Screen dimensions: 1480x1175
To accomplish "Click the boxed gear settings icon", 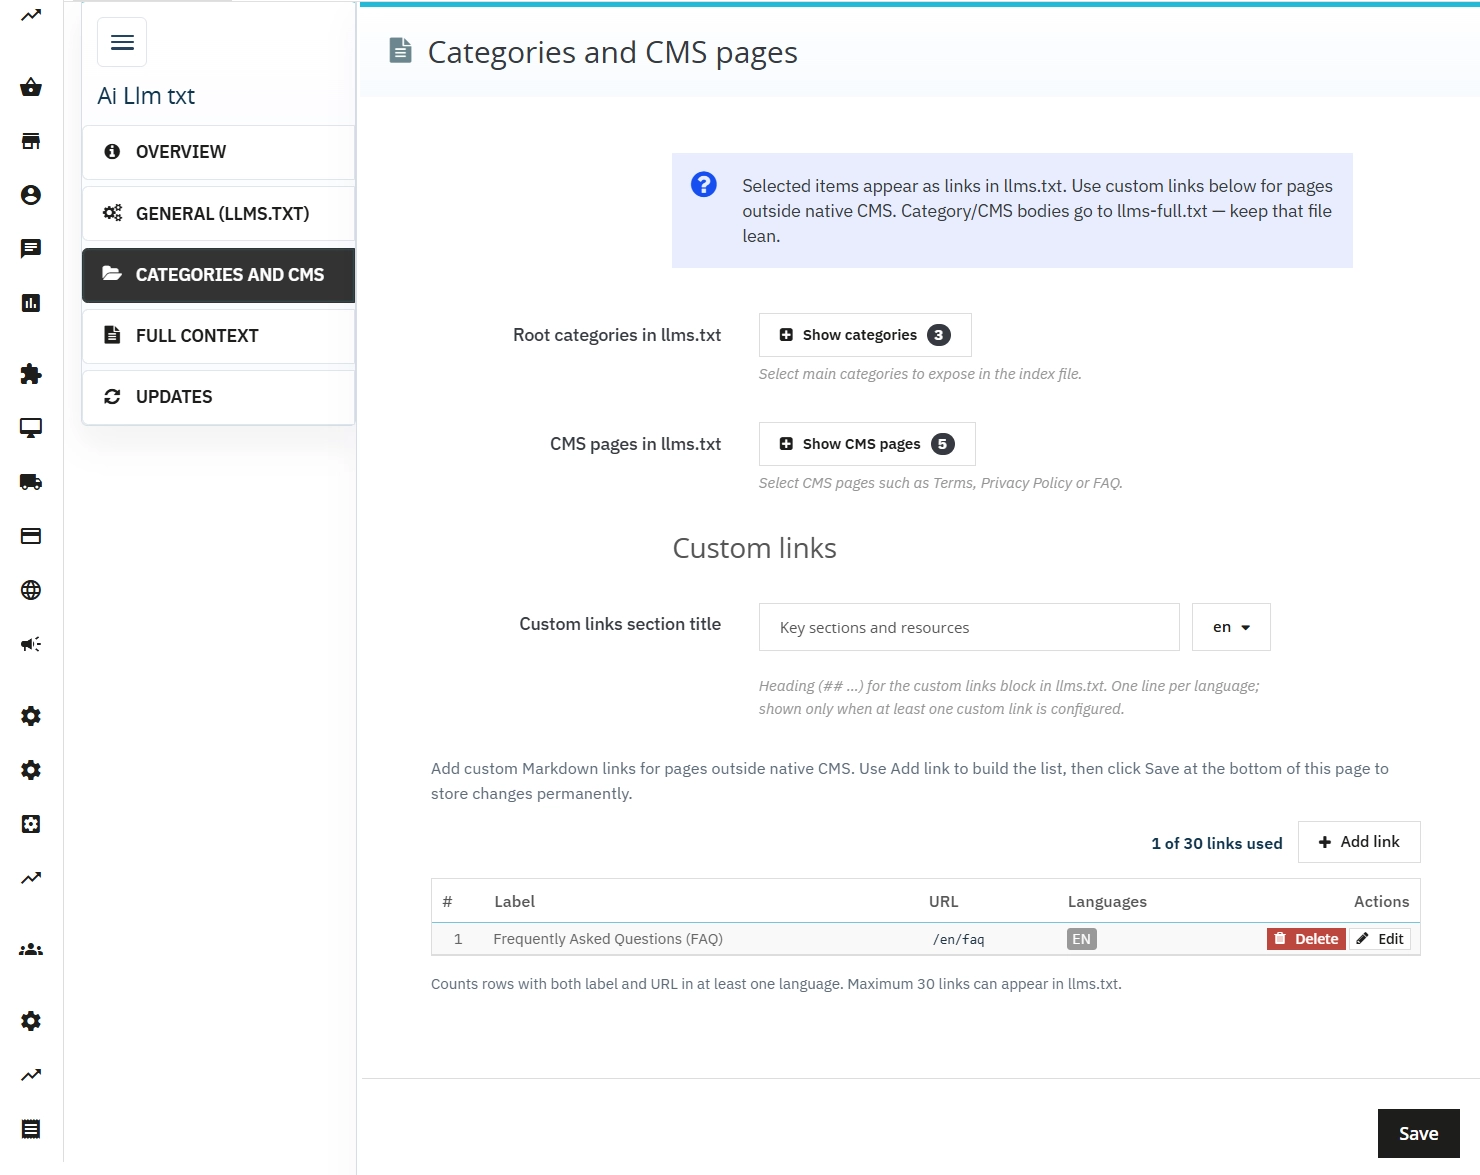I will (31, 824).
